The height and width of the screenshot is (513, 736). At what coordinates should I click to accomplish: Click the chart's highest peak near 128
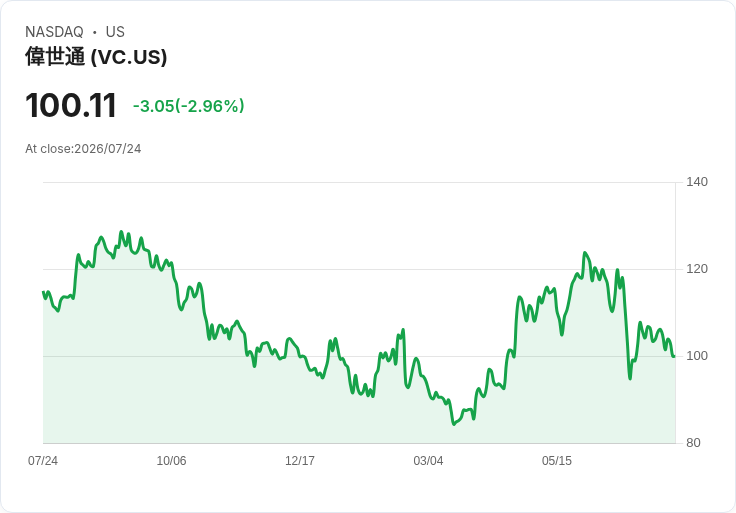point(121,232)
